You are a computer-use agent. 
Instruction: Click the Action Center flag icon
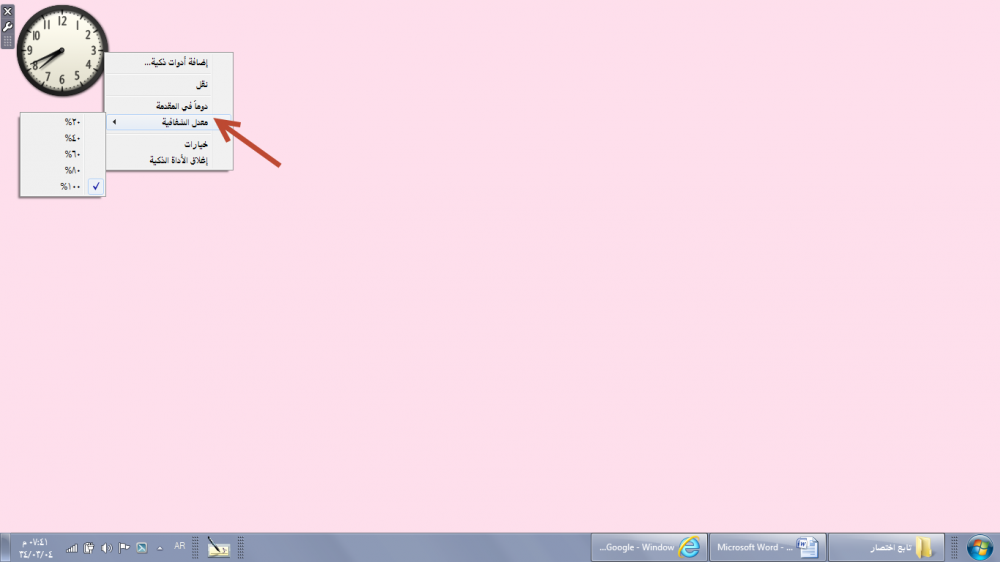pos(124,547)
